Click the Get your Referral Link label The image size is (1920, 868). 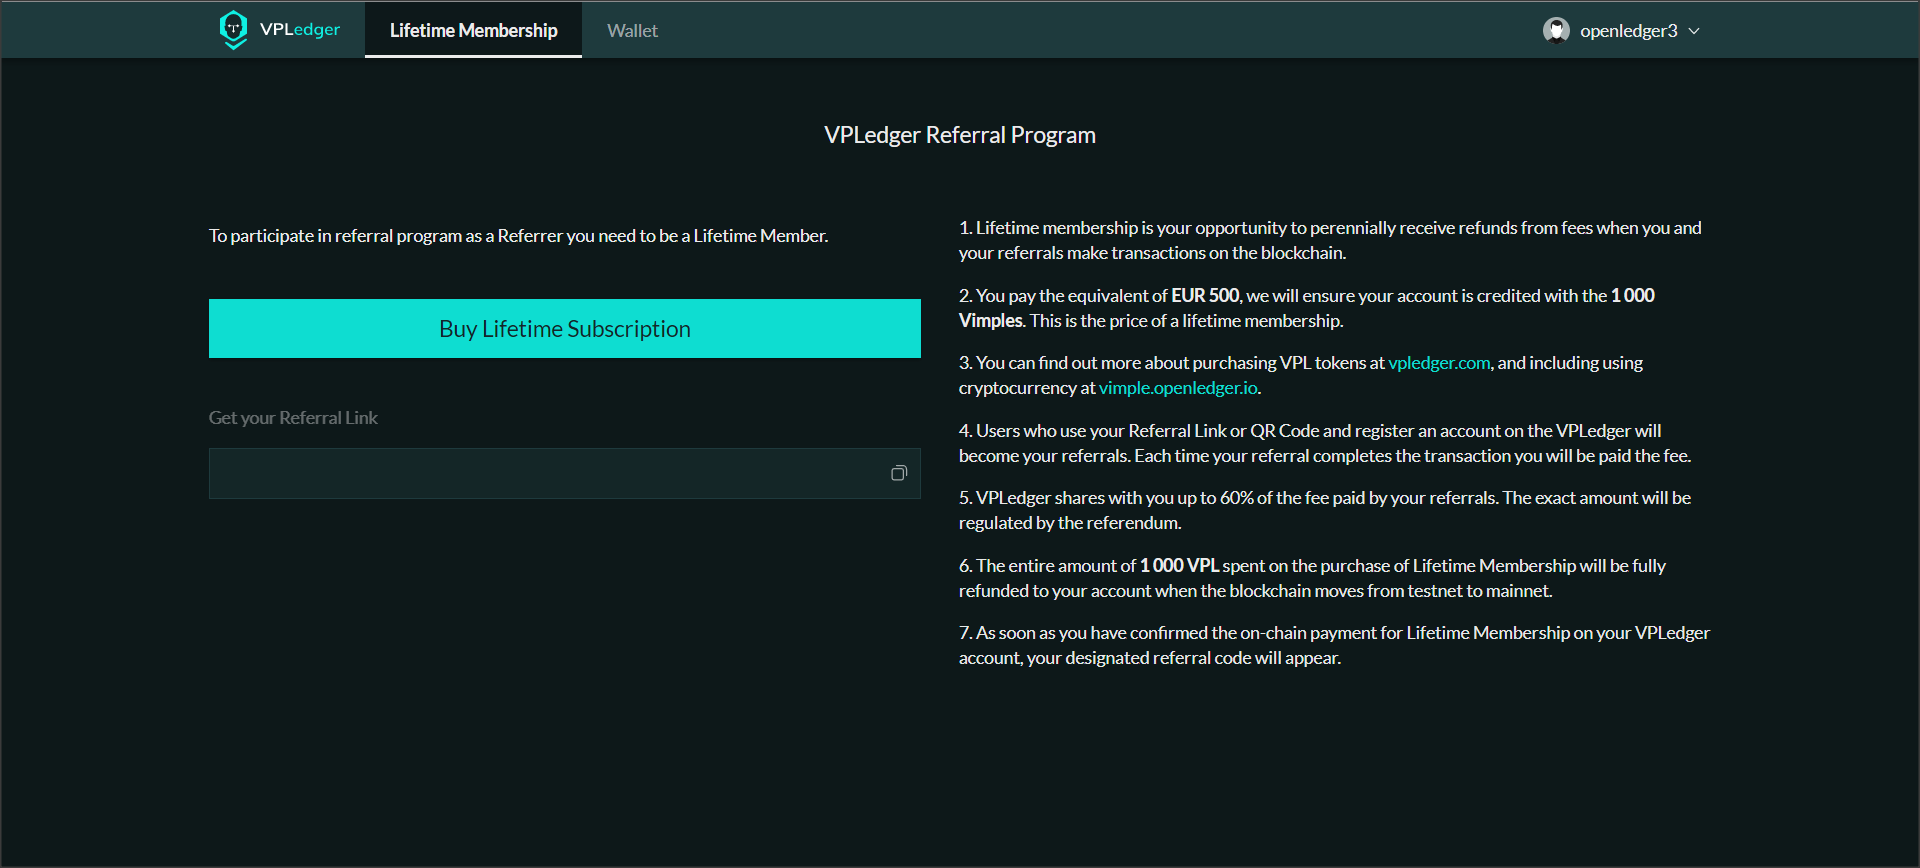pos(293,418)
